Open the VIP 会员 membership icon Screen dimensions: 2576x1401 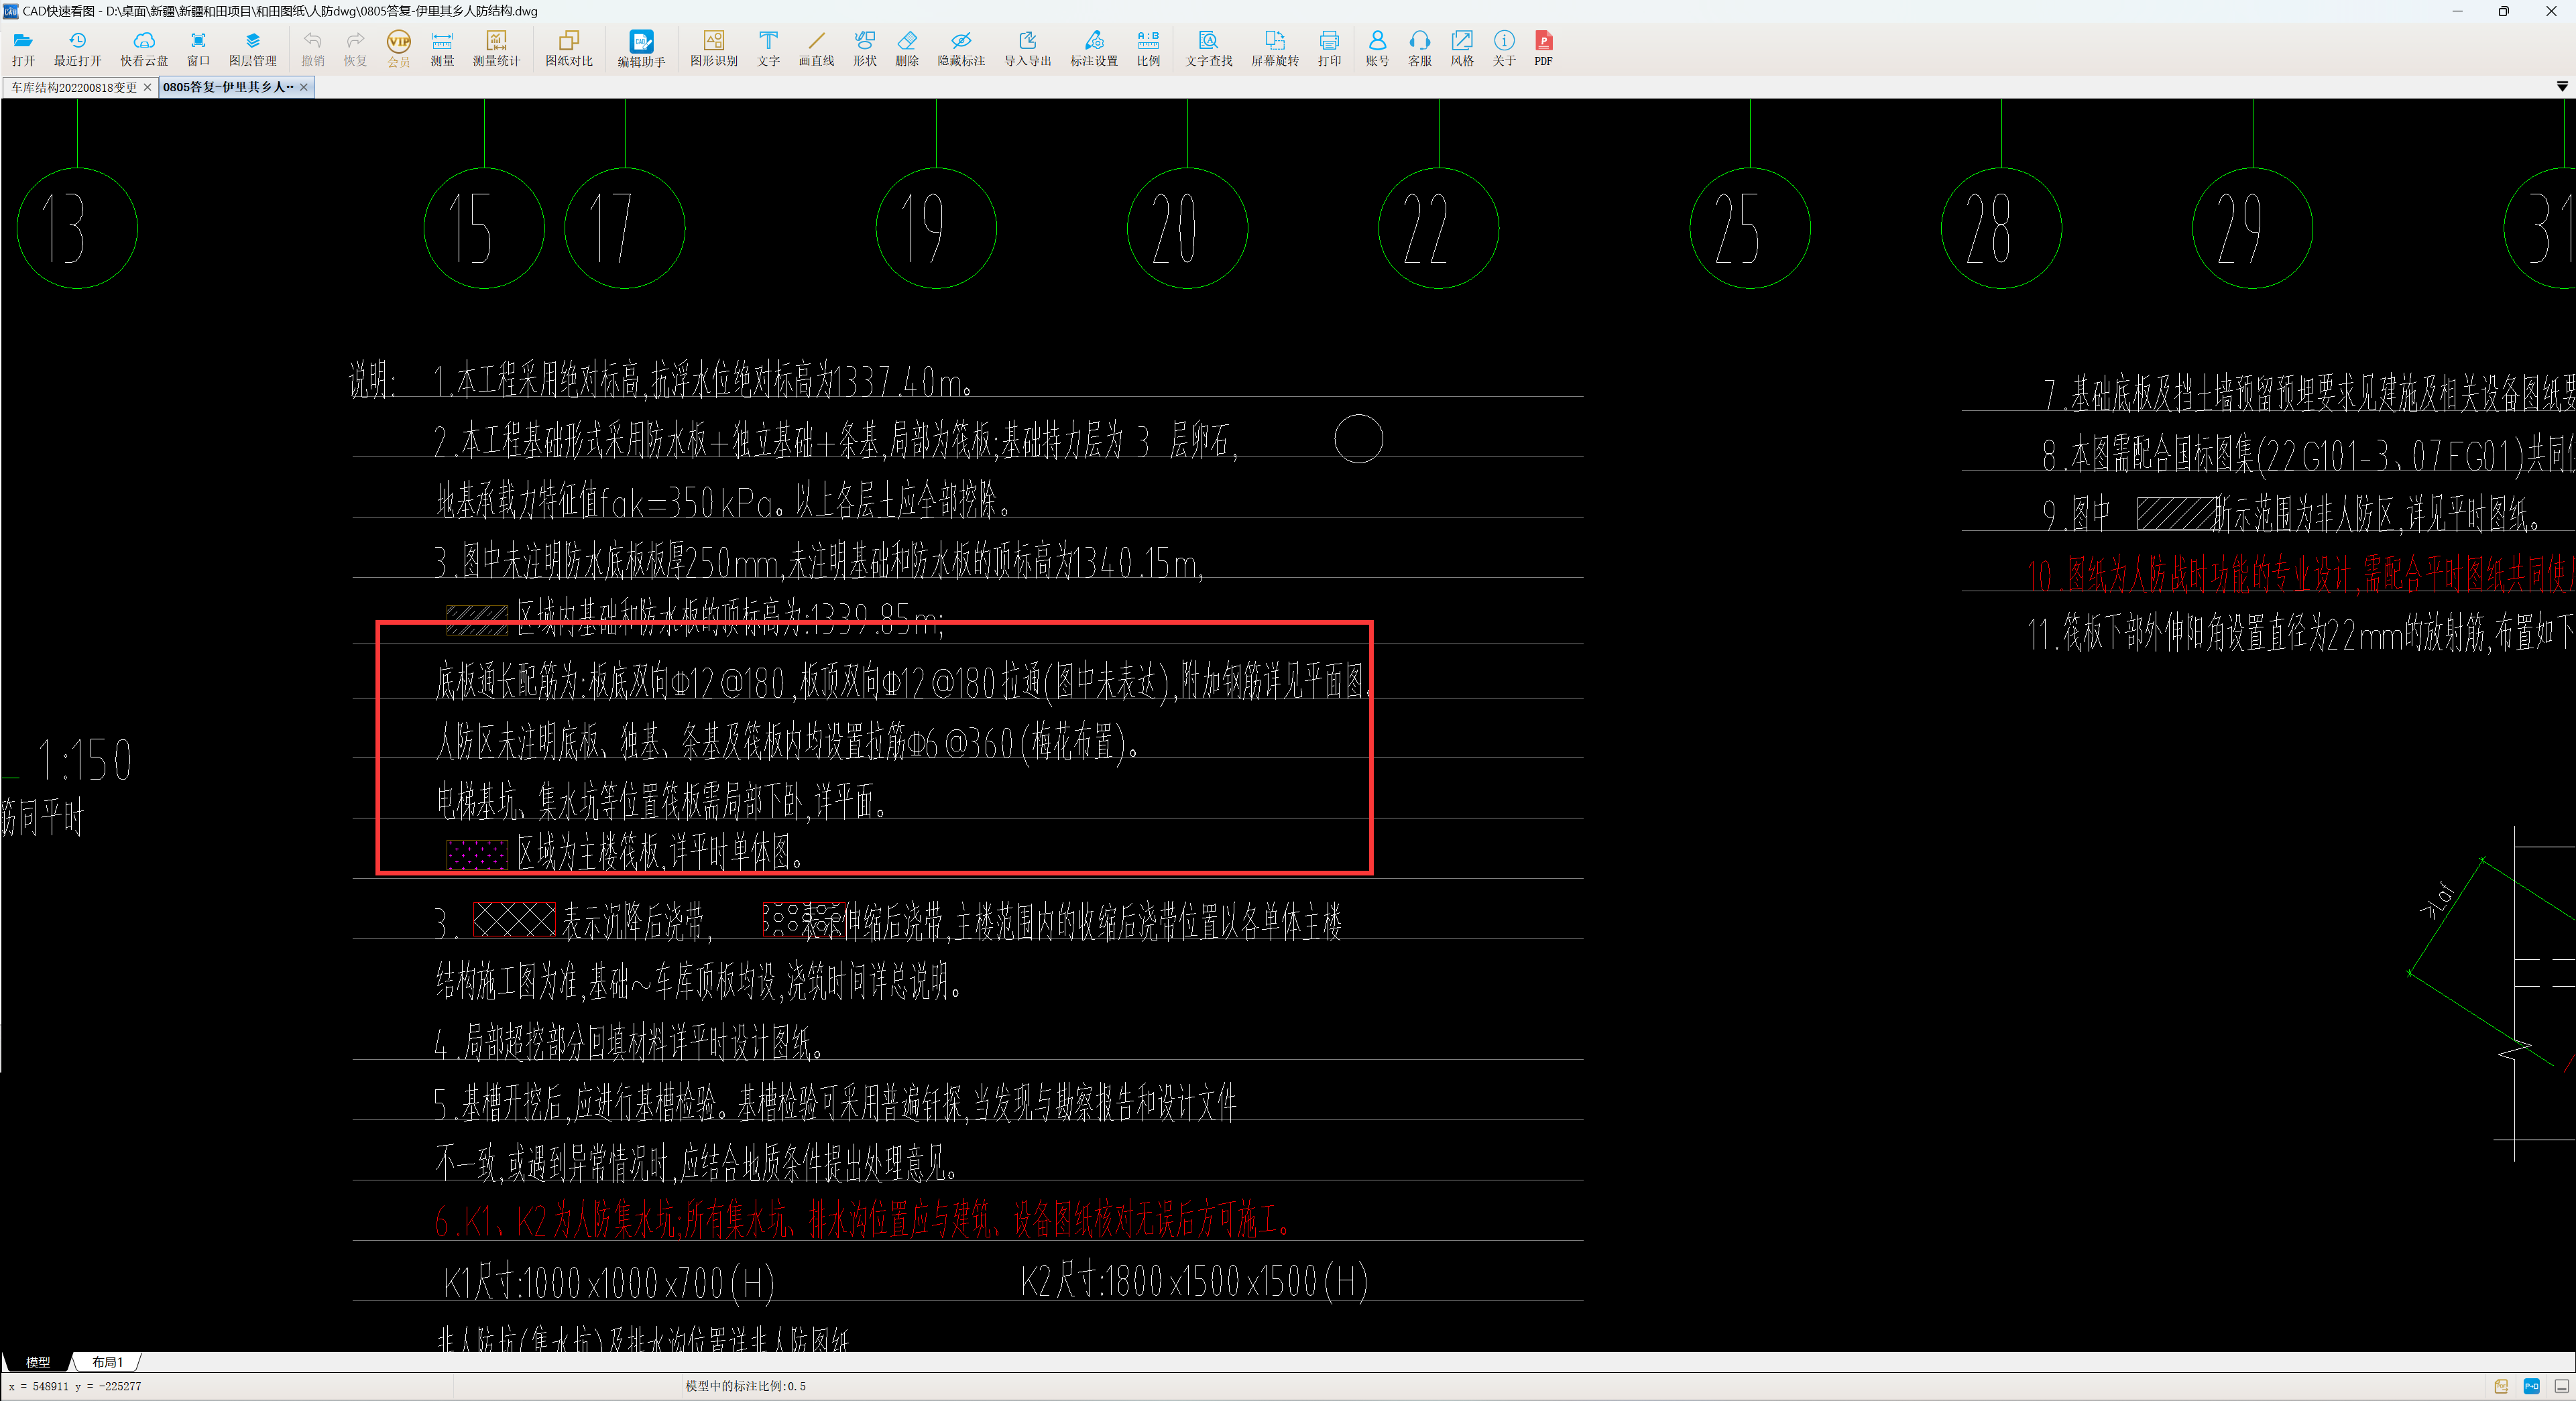(x=398, y=48)
